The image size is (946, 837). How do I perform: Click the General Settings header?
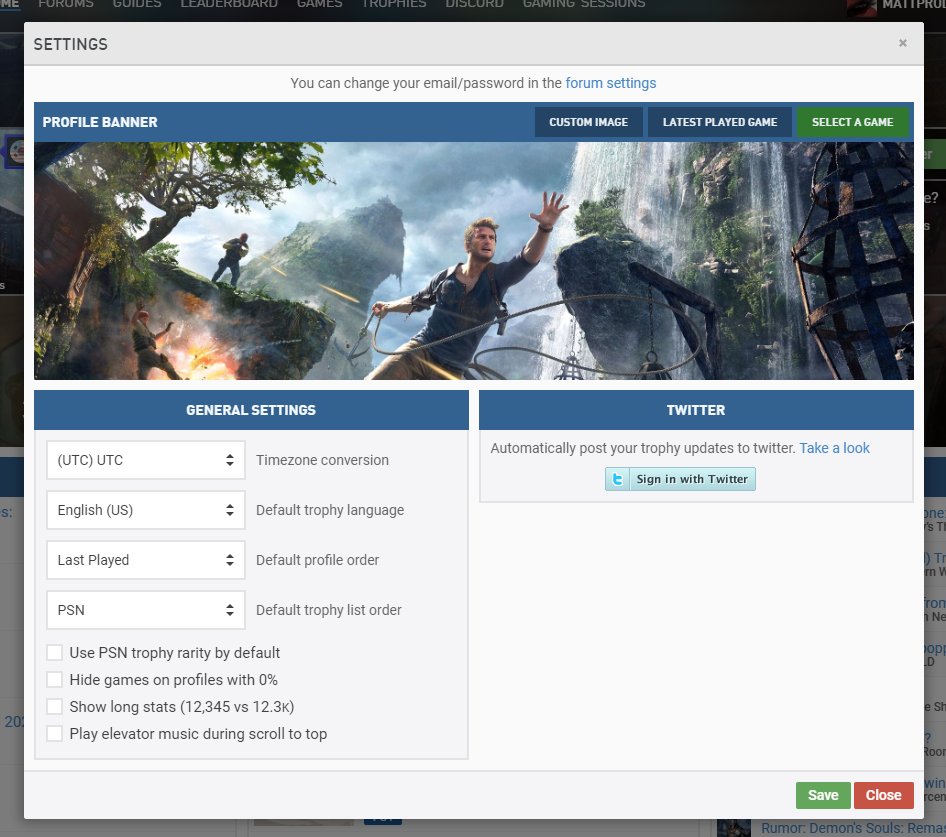[251, 410]
